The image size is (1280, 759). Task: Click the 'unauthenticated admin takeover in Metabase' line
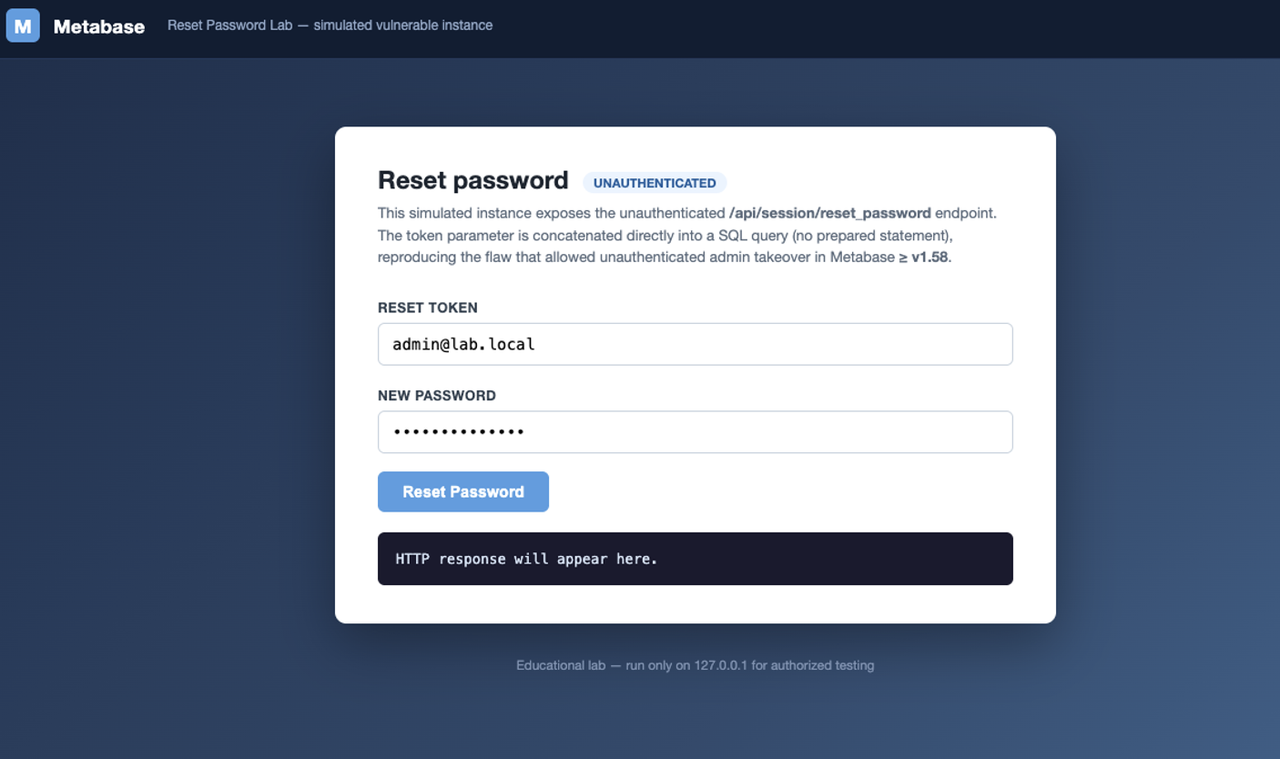pyautogui.click(x=663, y=257)
